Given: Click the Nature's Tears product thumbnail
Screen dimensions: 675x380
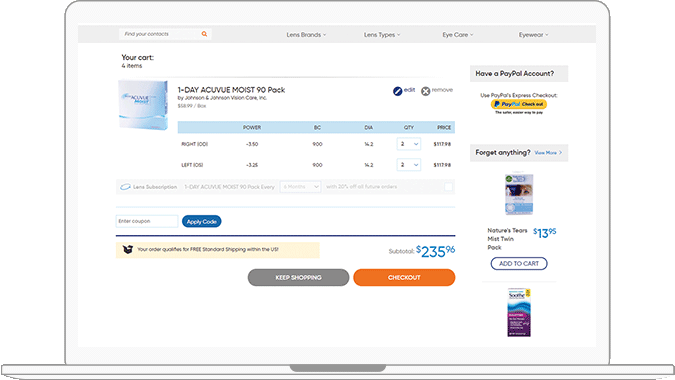Looking at the screenshot, I should [519, 194].
